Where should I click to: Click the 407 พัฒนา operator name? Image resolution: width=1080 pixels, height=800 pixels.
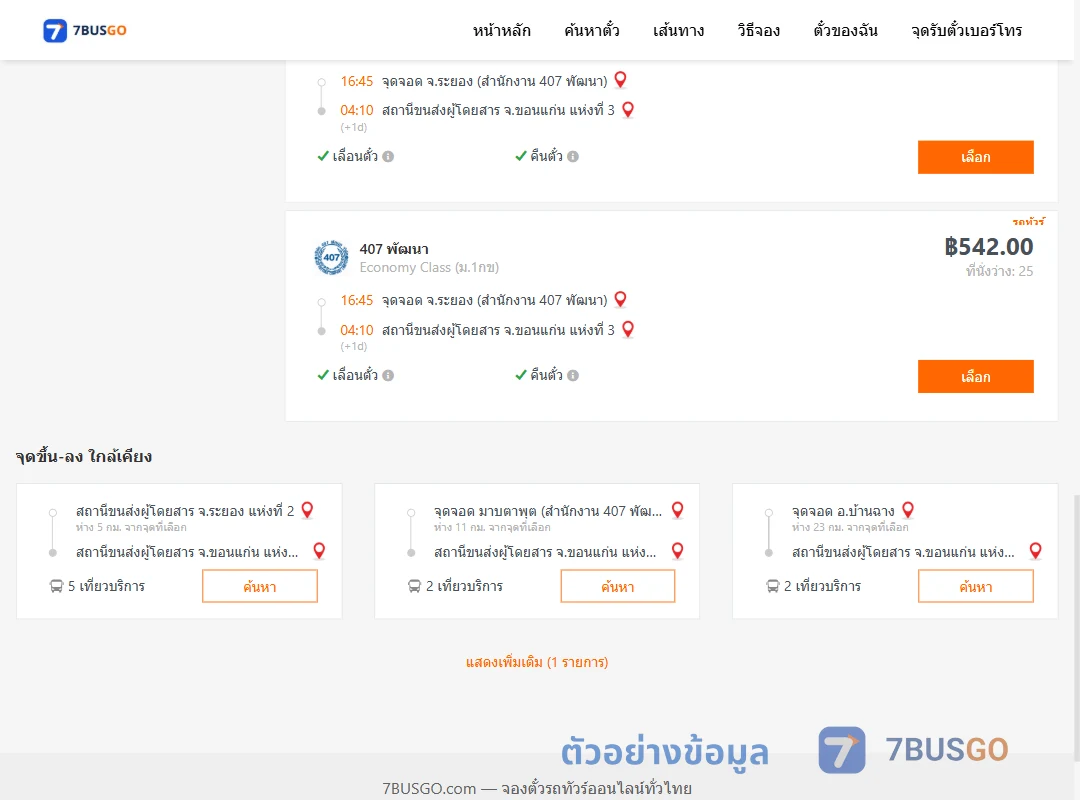point(394,249)
